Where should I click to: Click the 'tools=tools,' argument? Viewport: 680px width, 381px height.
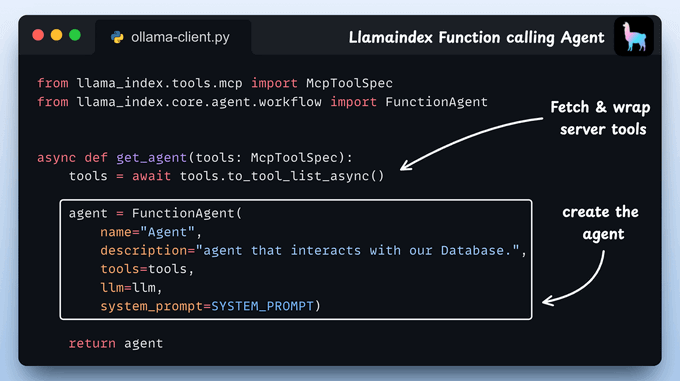coord(147,269)
